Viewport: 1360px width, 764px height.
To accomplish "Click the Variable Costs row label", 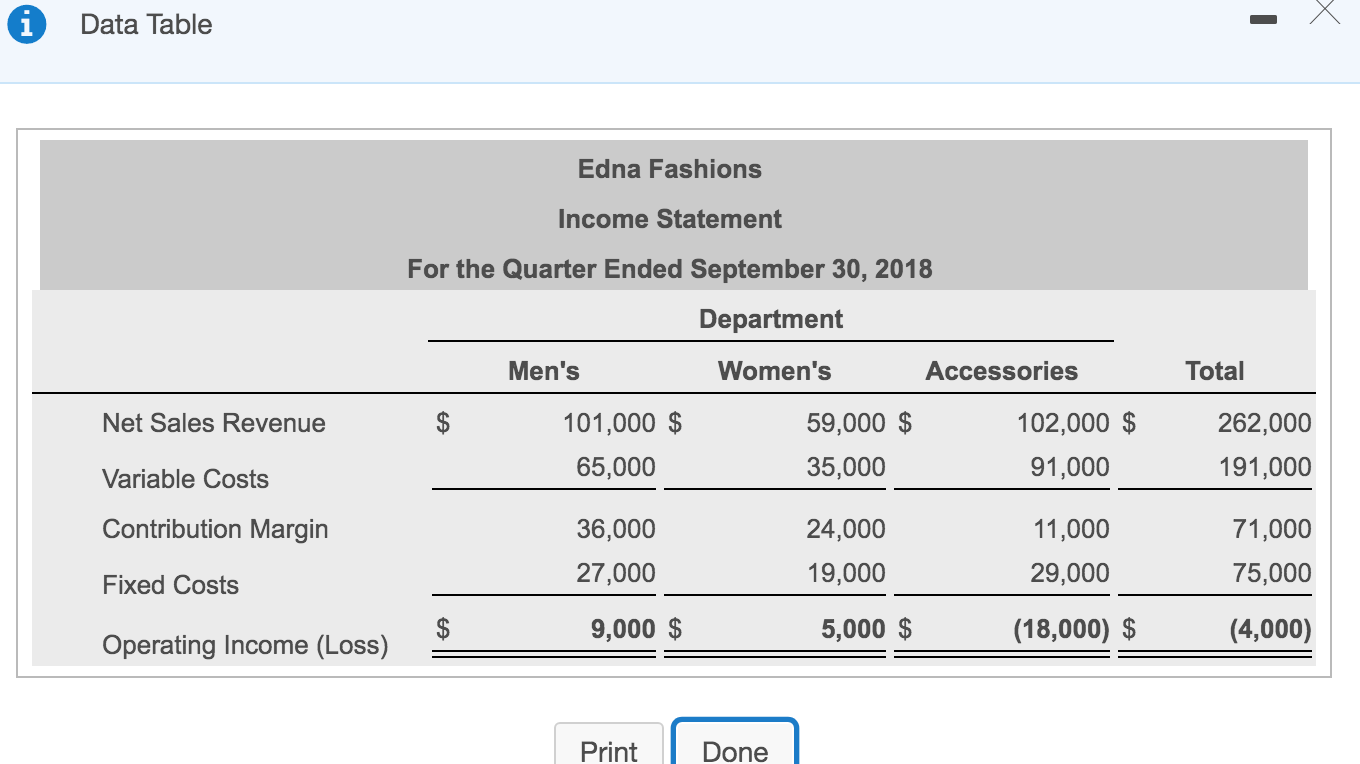I will point(184,479).
